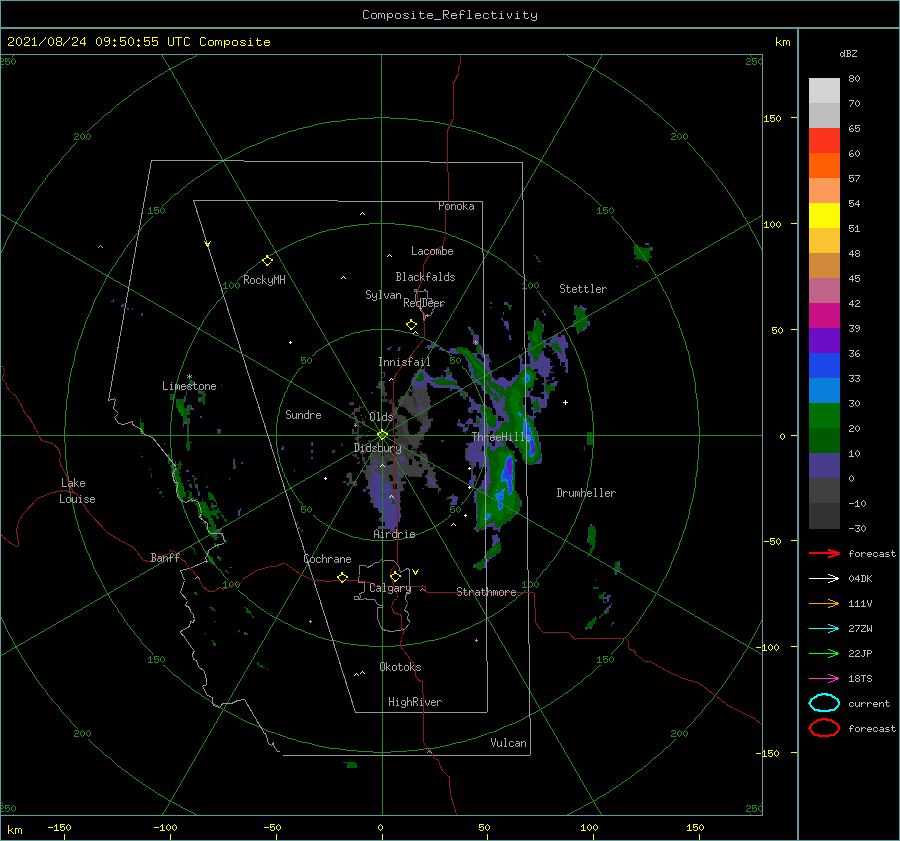Click the yellow diamond marker above Calgary
The height and width of the screenshot is (841, 900).
click(395, 576)
